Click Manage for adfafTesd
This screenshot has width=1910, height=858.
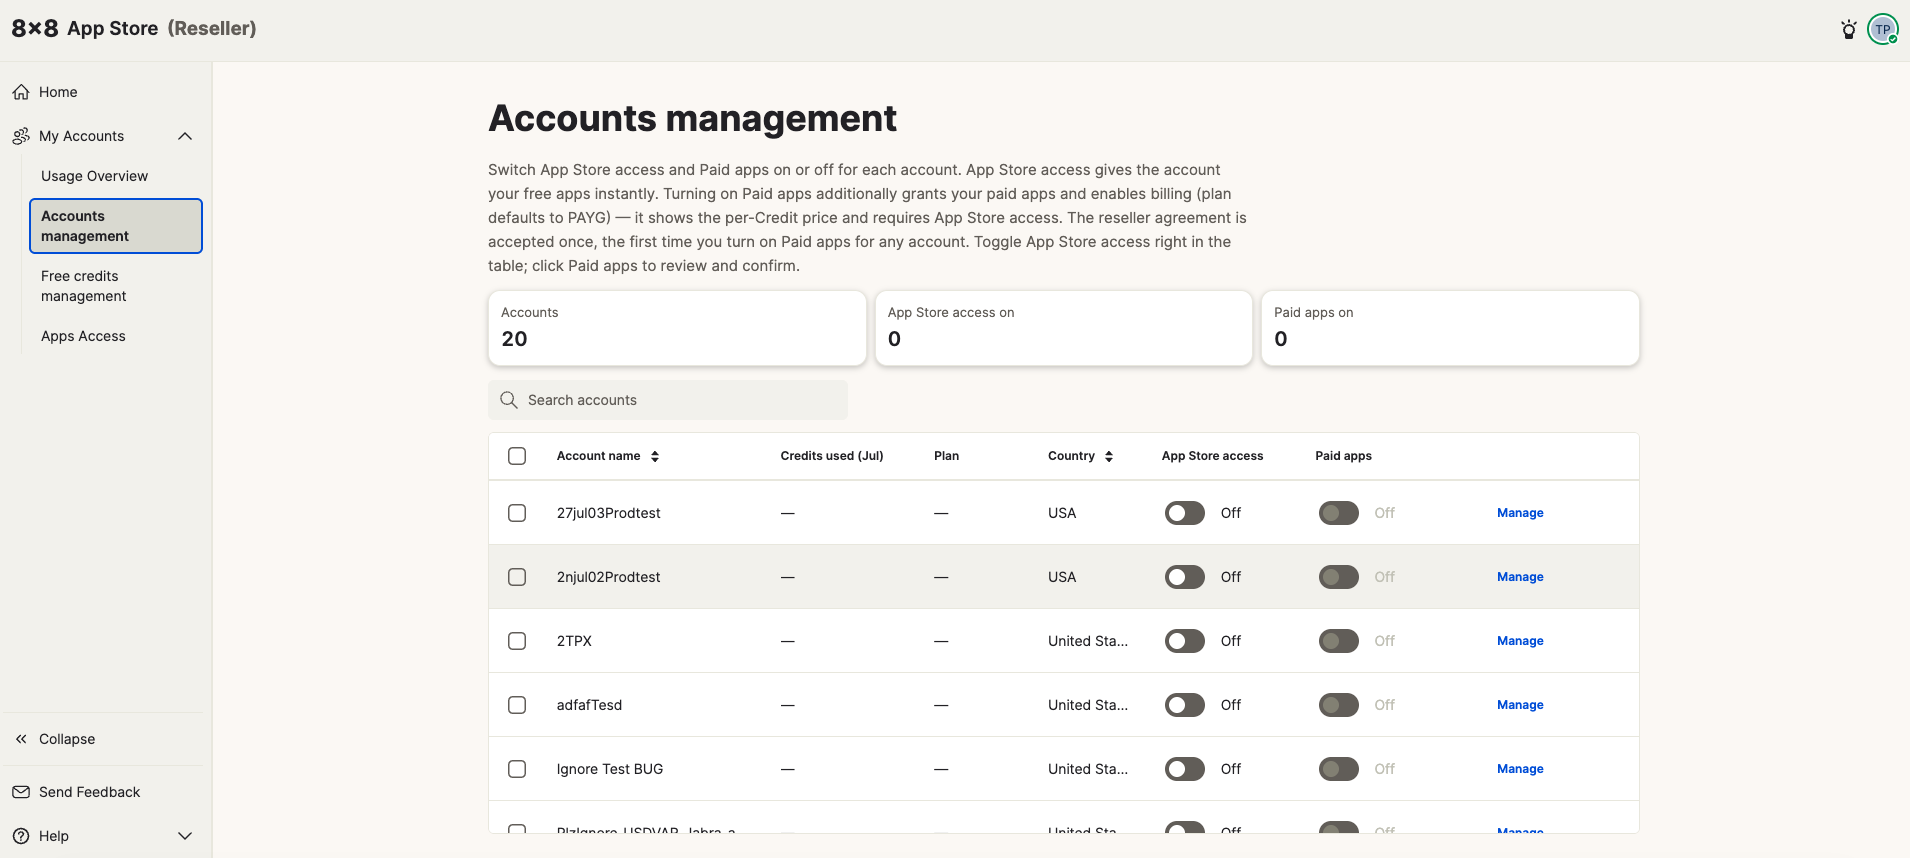pyautogui.click(x=1520, y=705)
